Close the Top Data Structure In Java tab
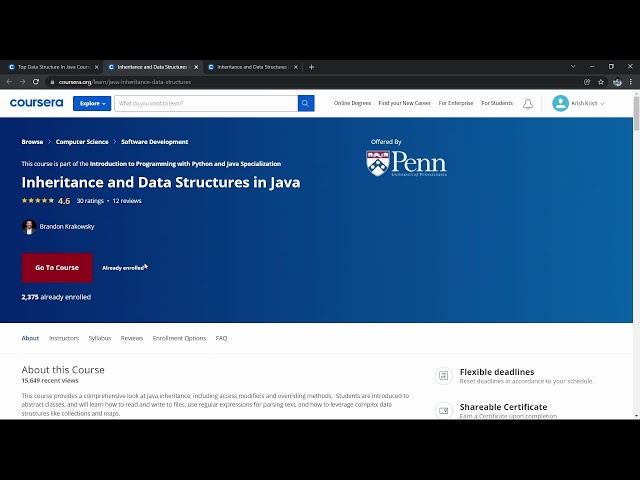 pos(97,67)
